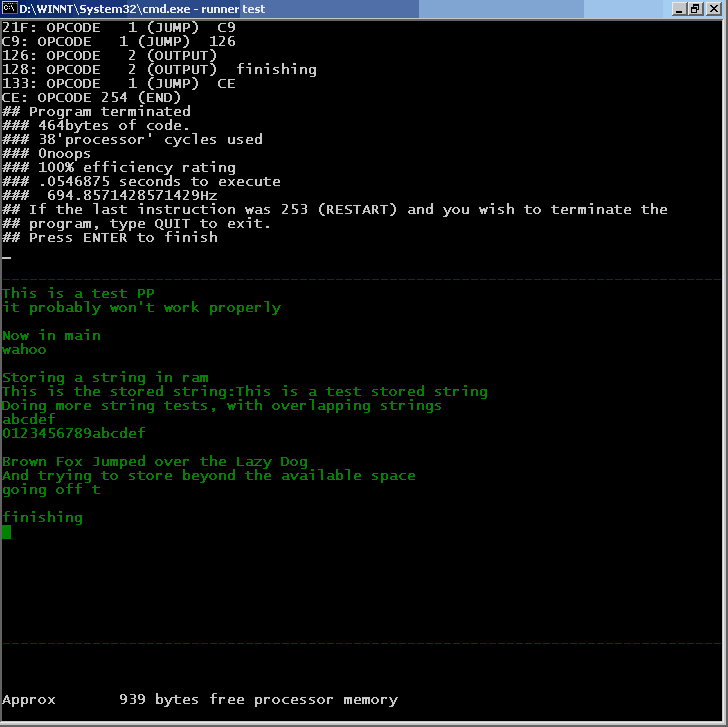728x727 pixels.
Task: Click the '939 bytes free processor memory' status line
Action: click(258, 700)
